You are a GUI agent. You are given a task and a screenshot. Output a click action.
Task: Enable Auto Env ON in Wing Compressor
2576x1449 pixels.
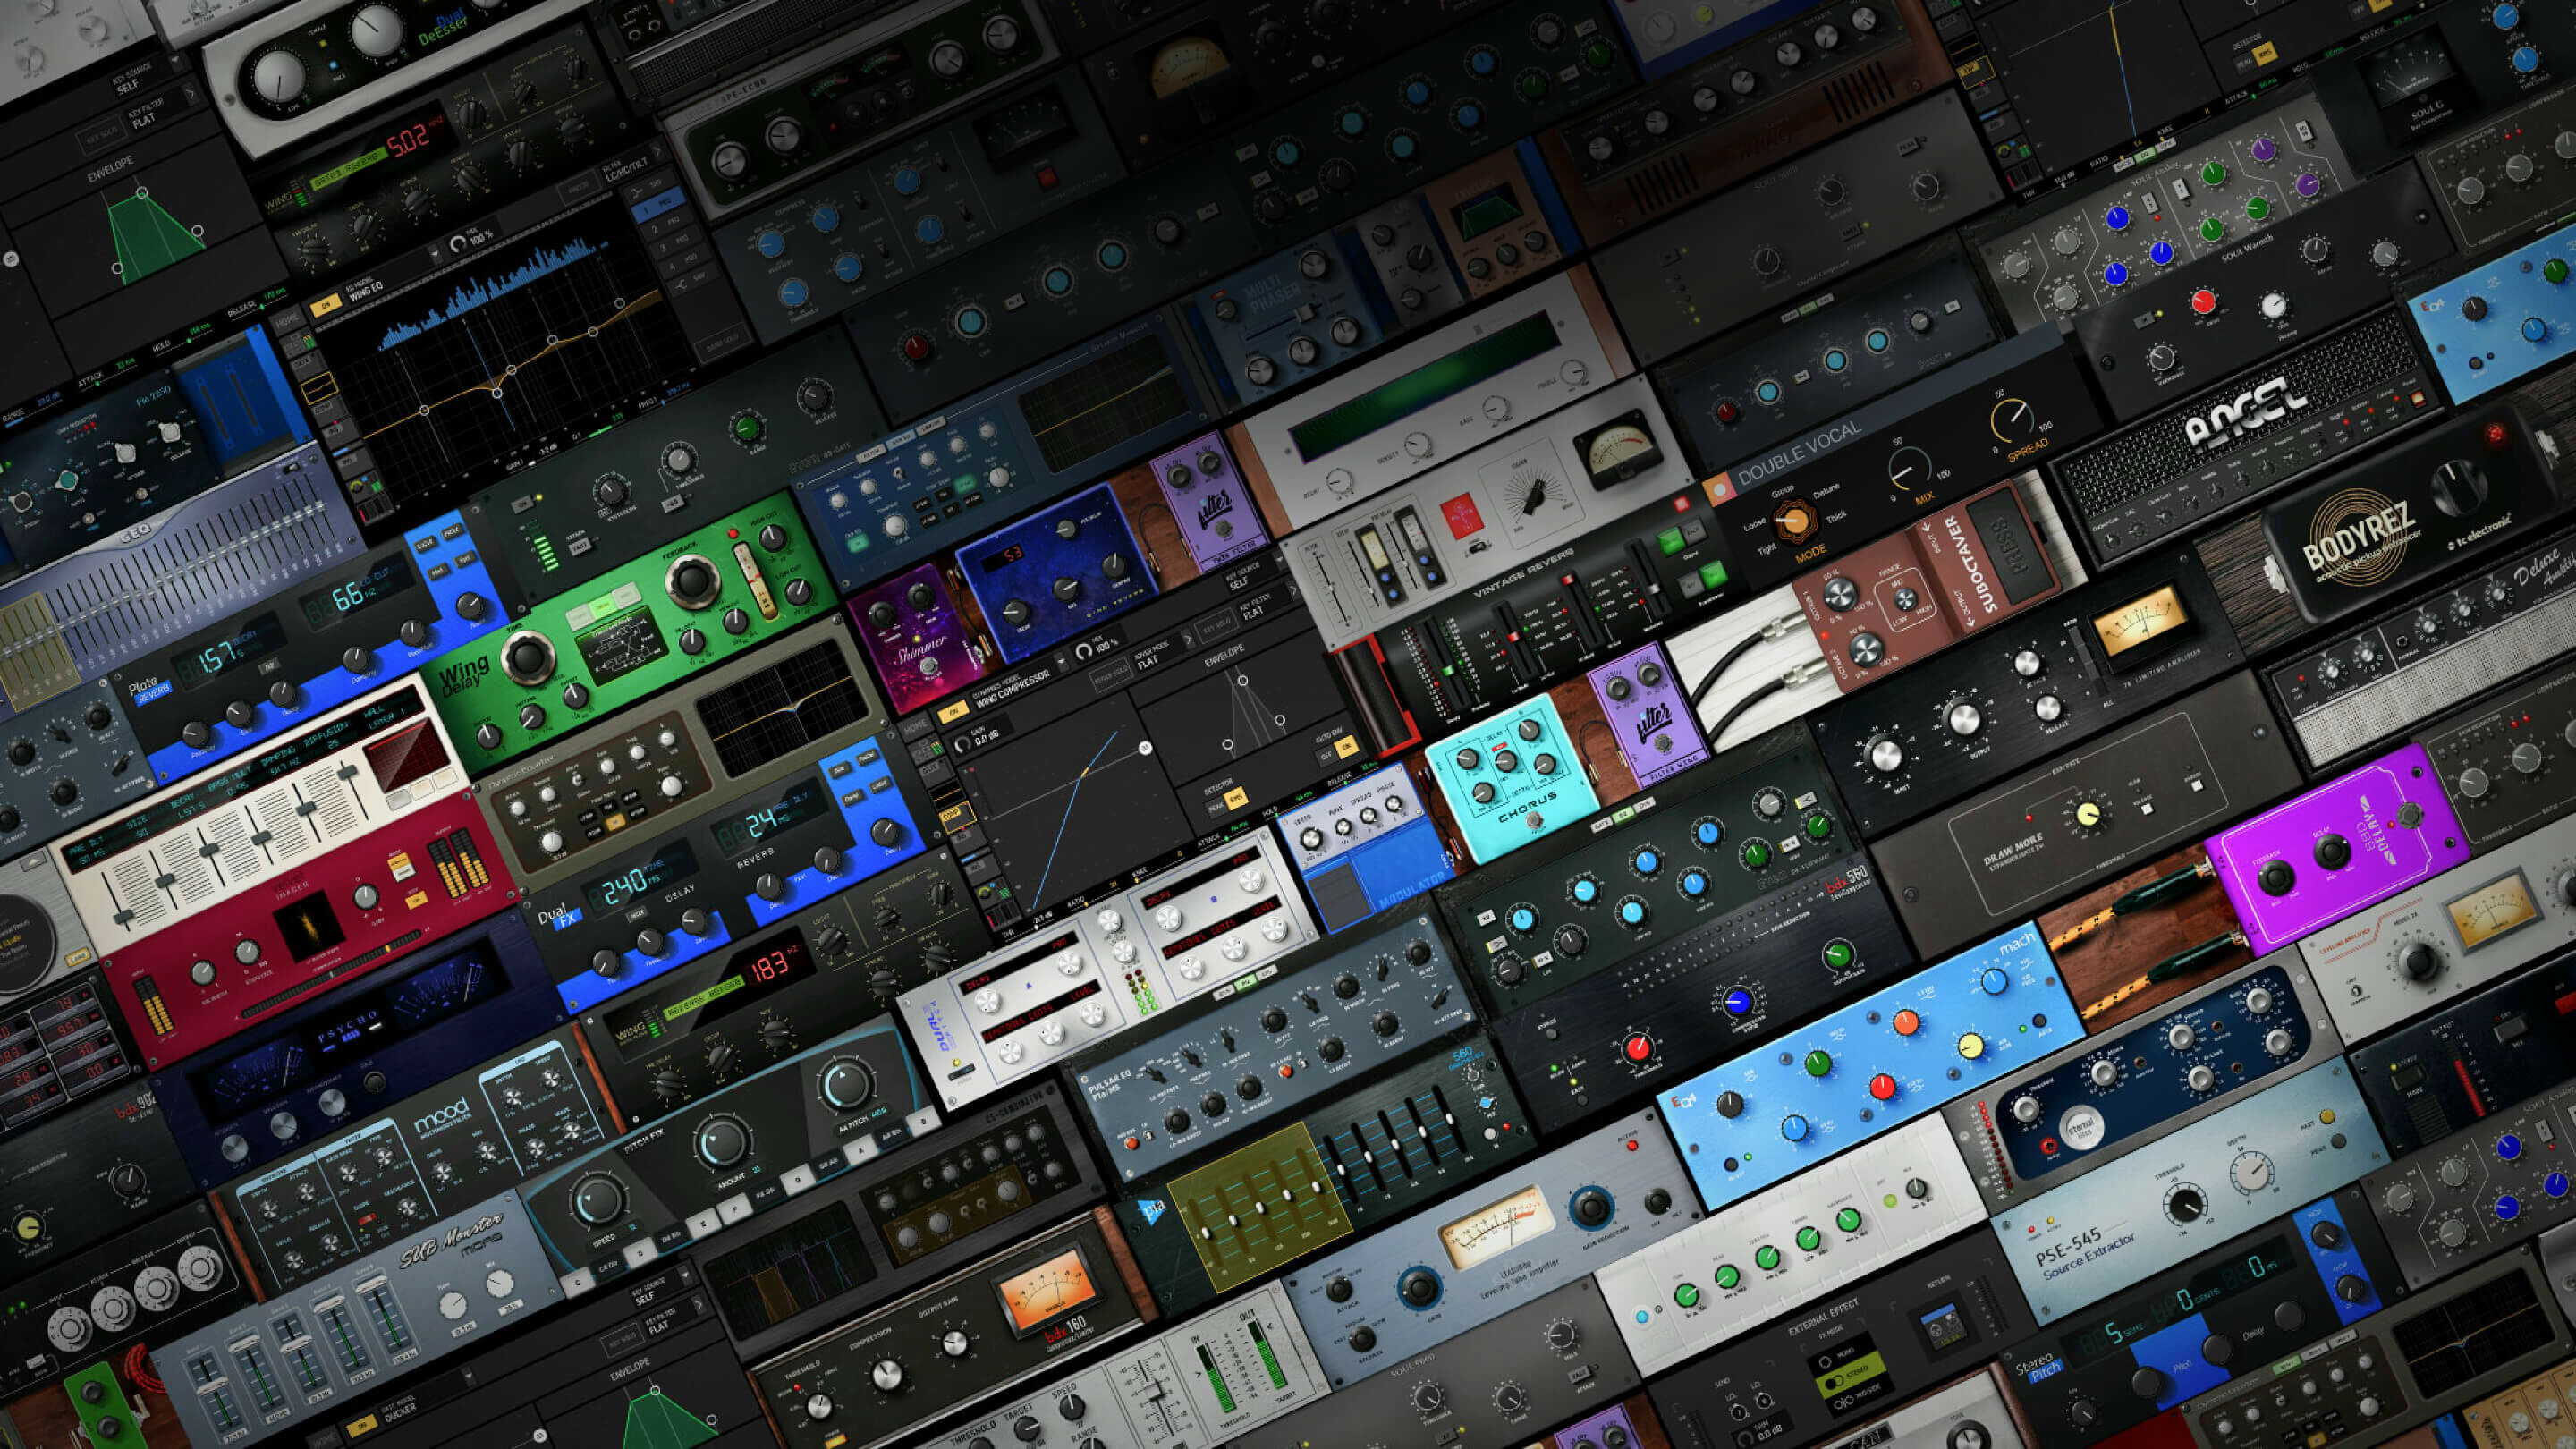[x=1347, y=748]
